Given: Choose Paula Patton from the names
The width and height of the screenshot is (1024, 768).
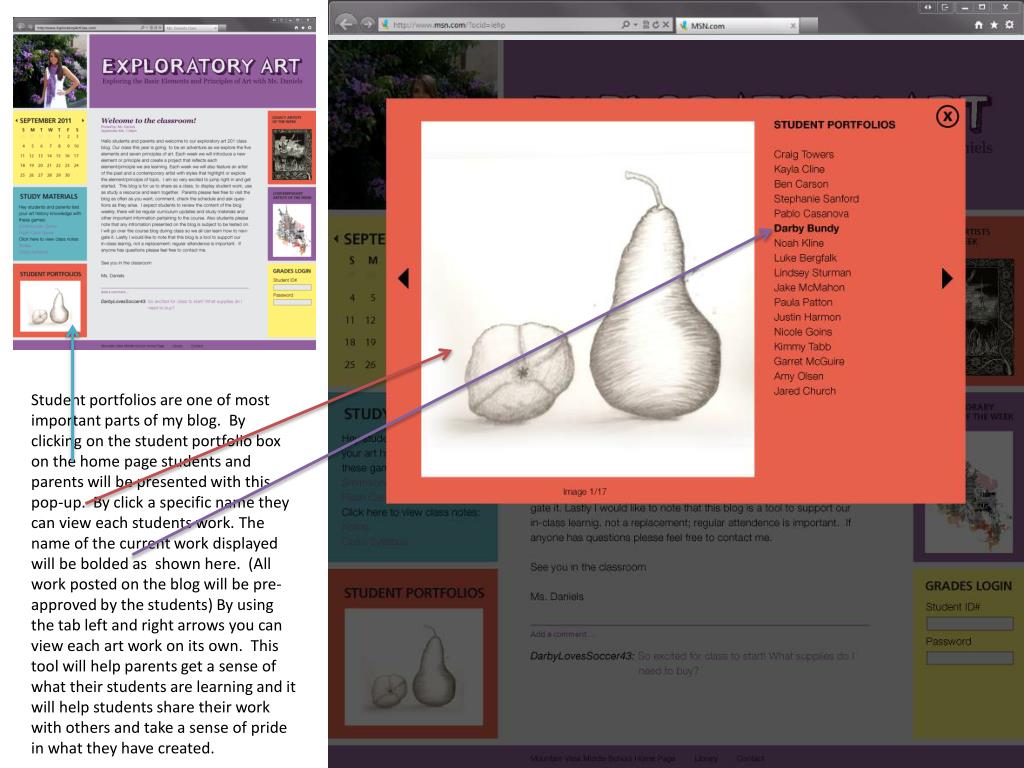Looking at the screenshot, I should point(803,302).
